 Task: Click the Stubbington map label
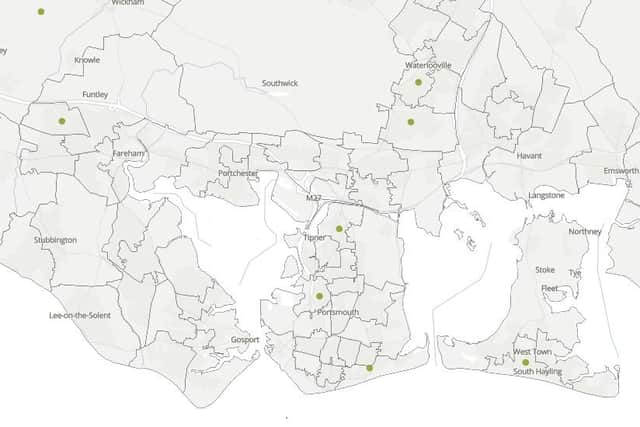[55, 240]
